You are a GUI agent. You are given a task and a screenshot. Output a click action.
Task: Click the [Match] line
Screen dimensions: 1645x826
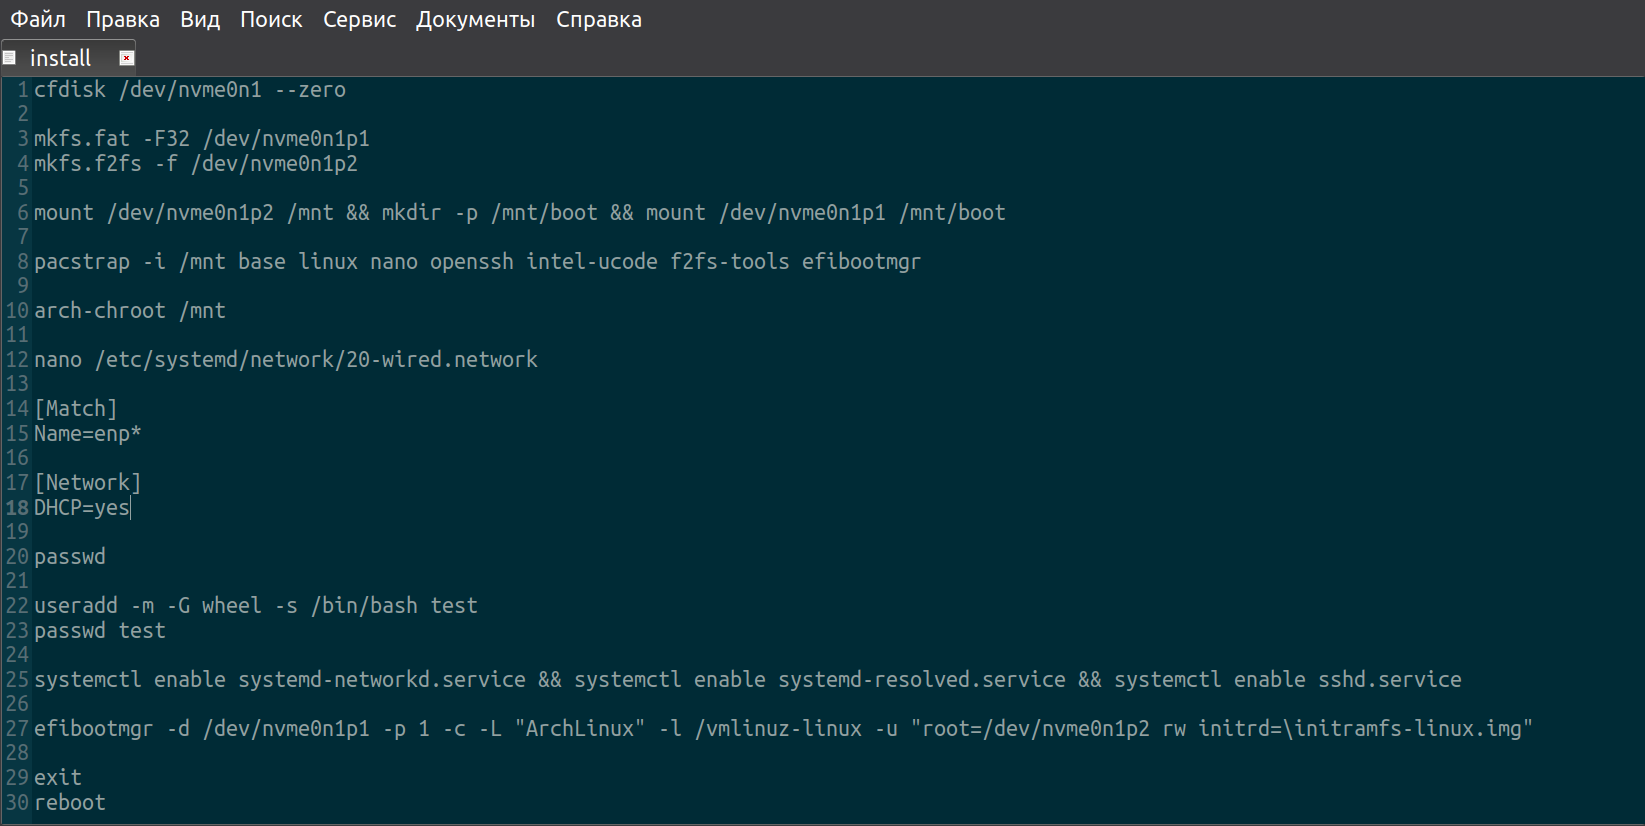pos(76,409)
